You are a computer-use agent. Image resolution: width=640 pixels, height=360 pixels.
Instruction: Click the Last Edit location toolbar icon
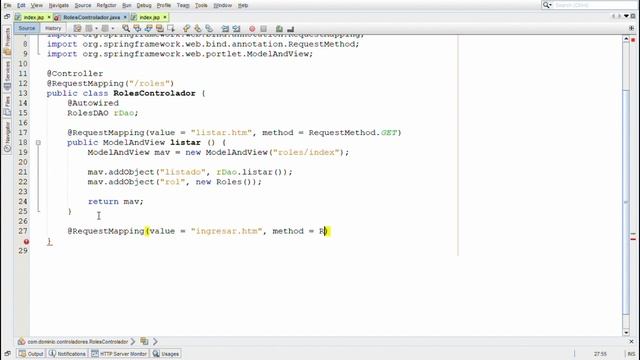pyautogui.click(x=77, y=29)
